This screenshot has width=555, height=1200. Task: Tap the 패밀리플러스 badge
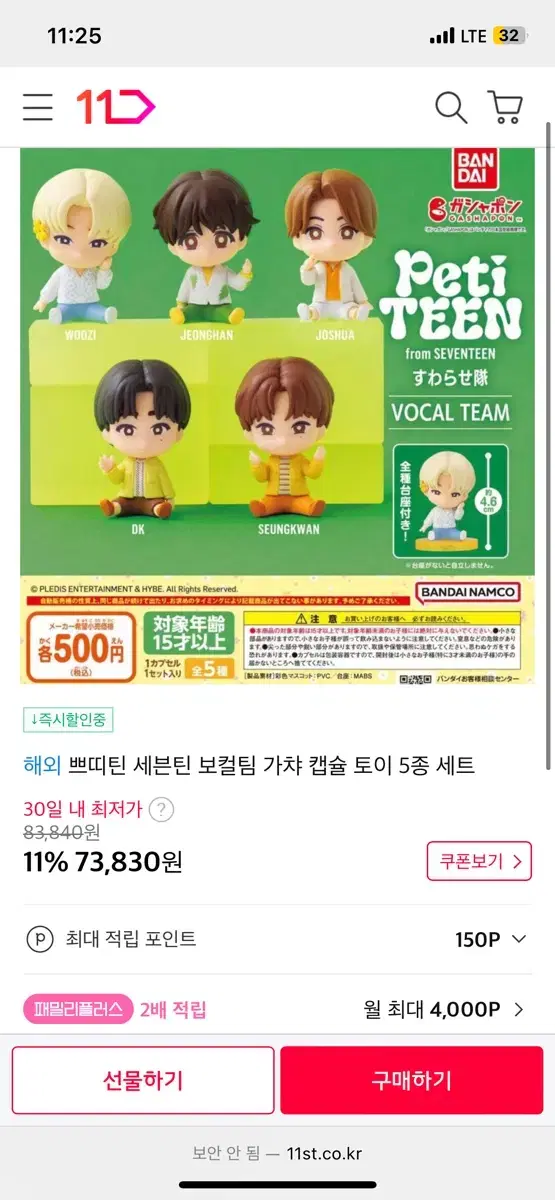78,1010
